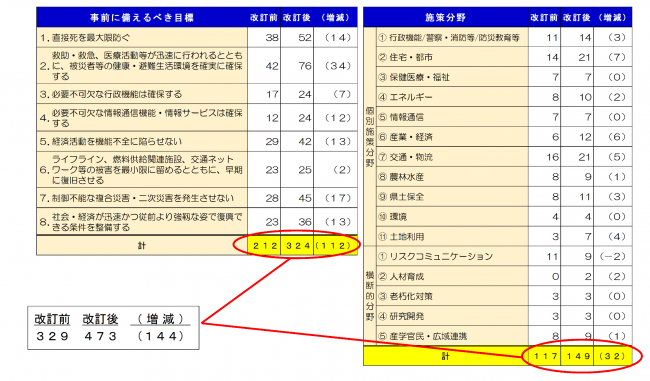Click the right table total change (32)
The image size is (650, 381).
coord(613,356)
